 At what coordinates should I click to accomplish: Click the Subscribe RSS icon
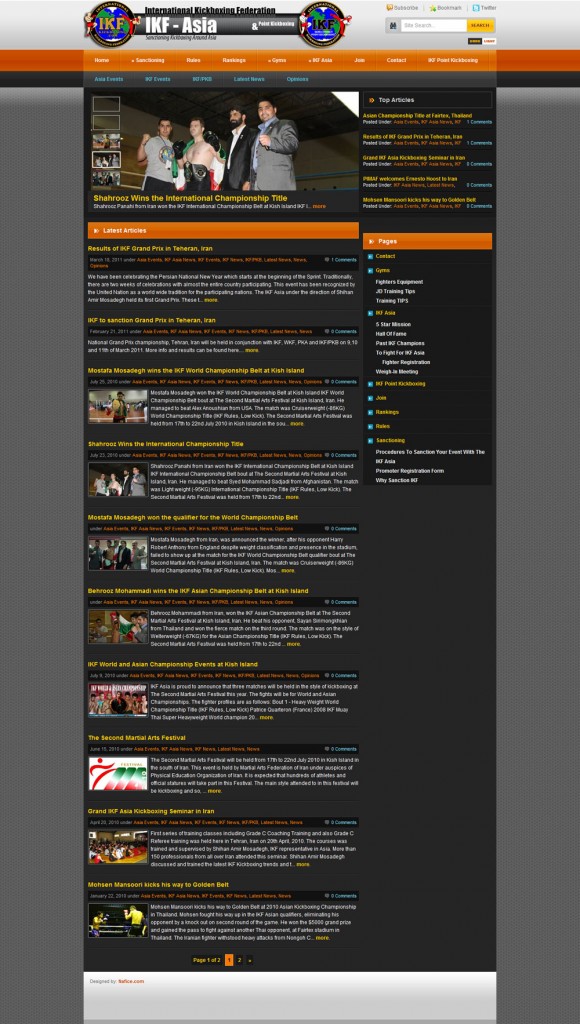389,8
